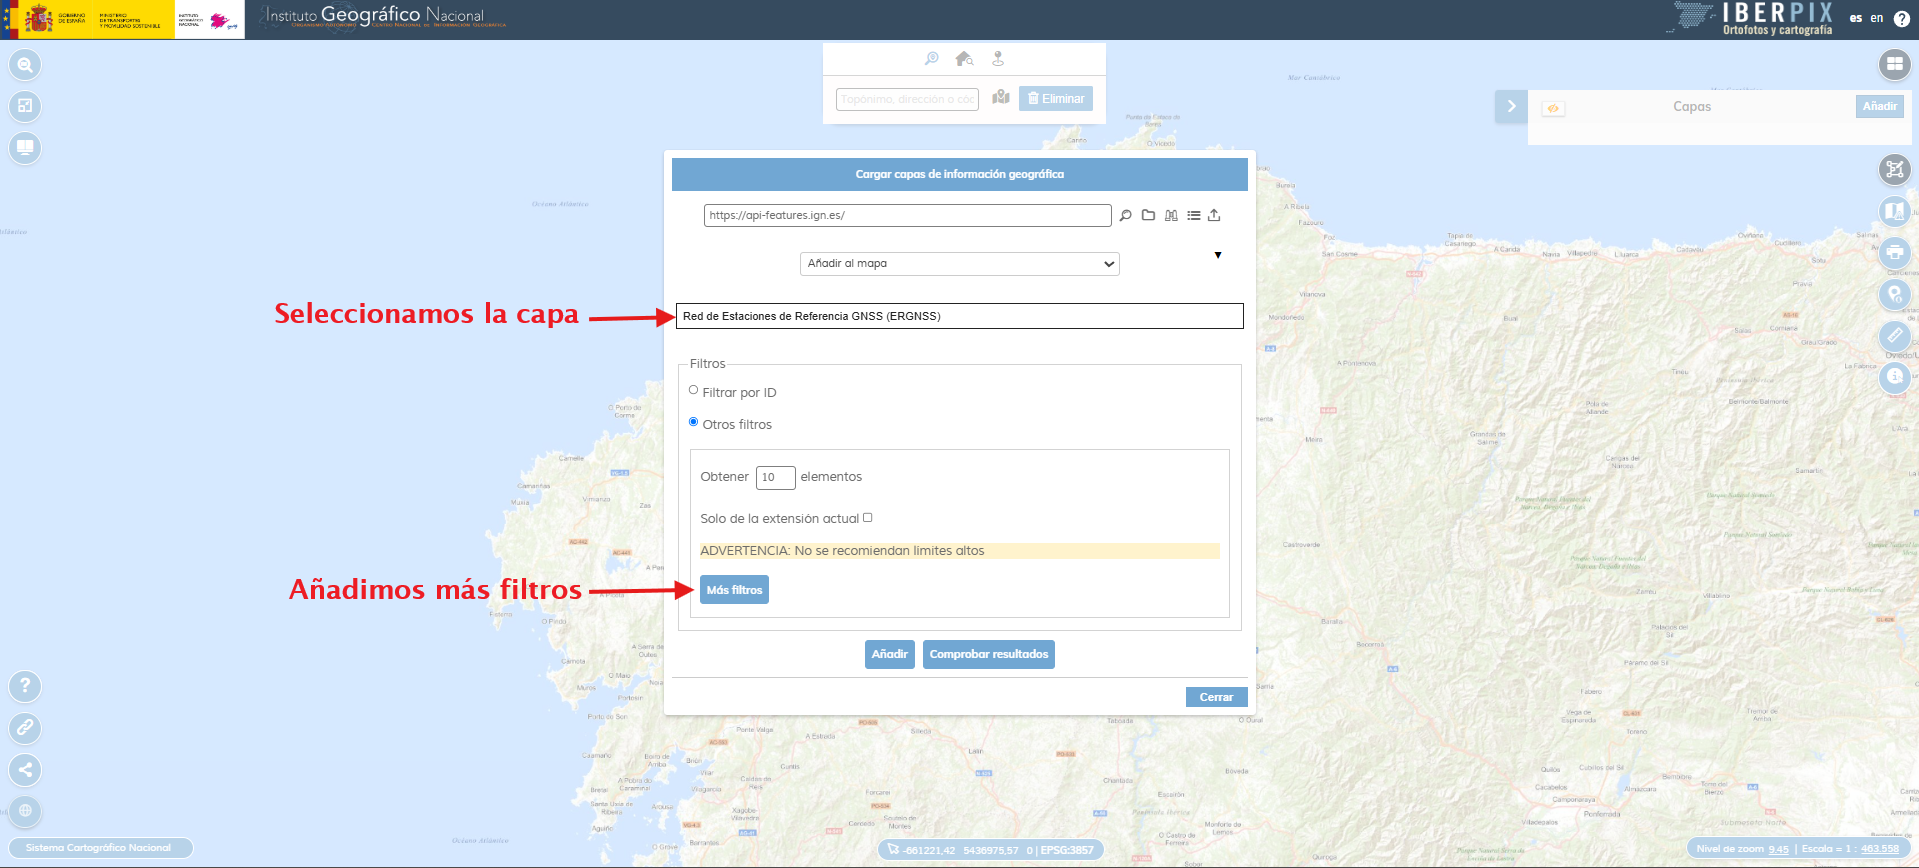
Task: Enable 'Solo de la extensión actual' checkbox
Action: pos(867,518)
